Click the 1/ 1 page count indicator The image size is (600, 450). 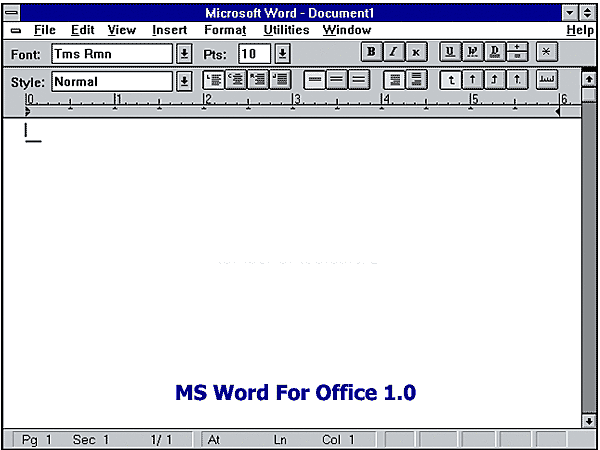point(161,440)
